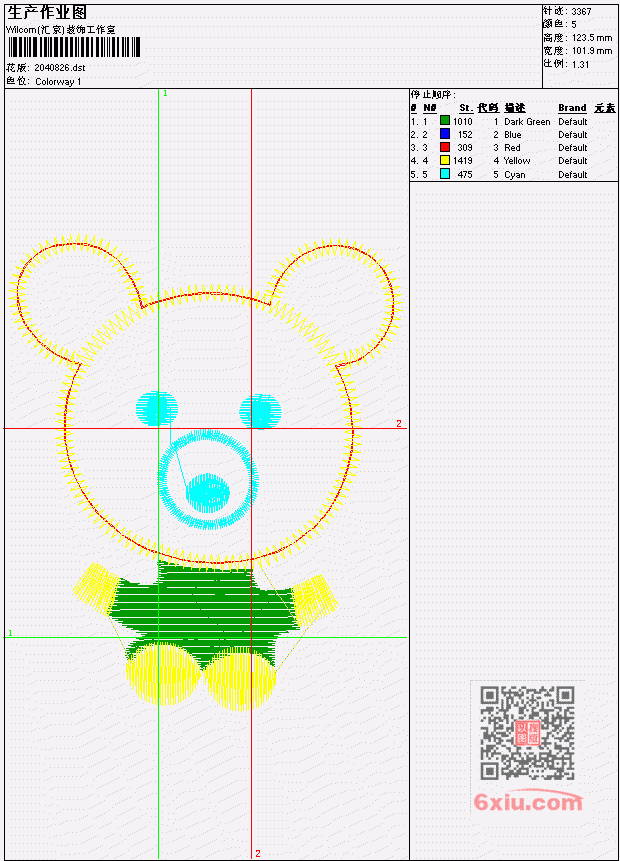The height and width of the screenshot is (861, 620).
Task: Select the 'Yellow' description text
Action: tap(517, 161)
